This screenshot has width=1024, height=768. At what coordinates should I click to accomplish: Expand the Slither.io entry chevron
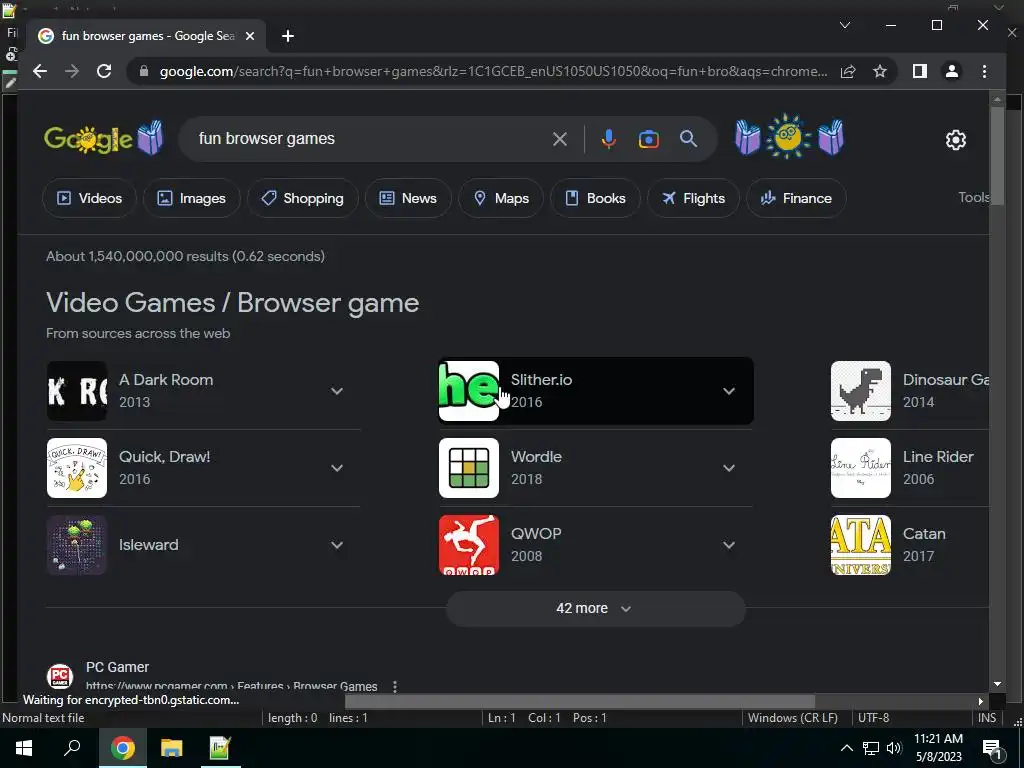click(729, 391)
